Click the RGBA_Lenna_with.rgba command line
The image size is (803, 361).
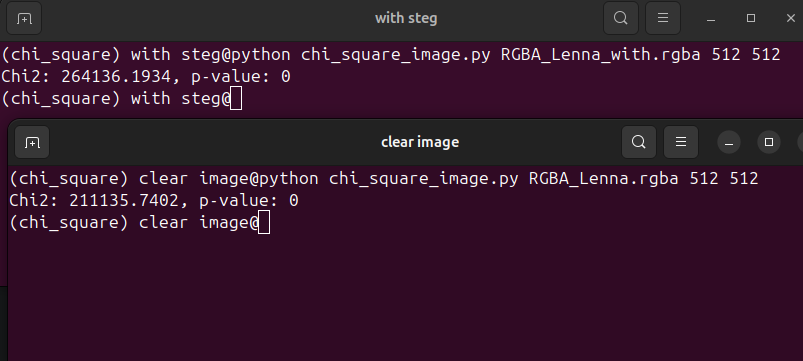click(x=391, y=55)
